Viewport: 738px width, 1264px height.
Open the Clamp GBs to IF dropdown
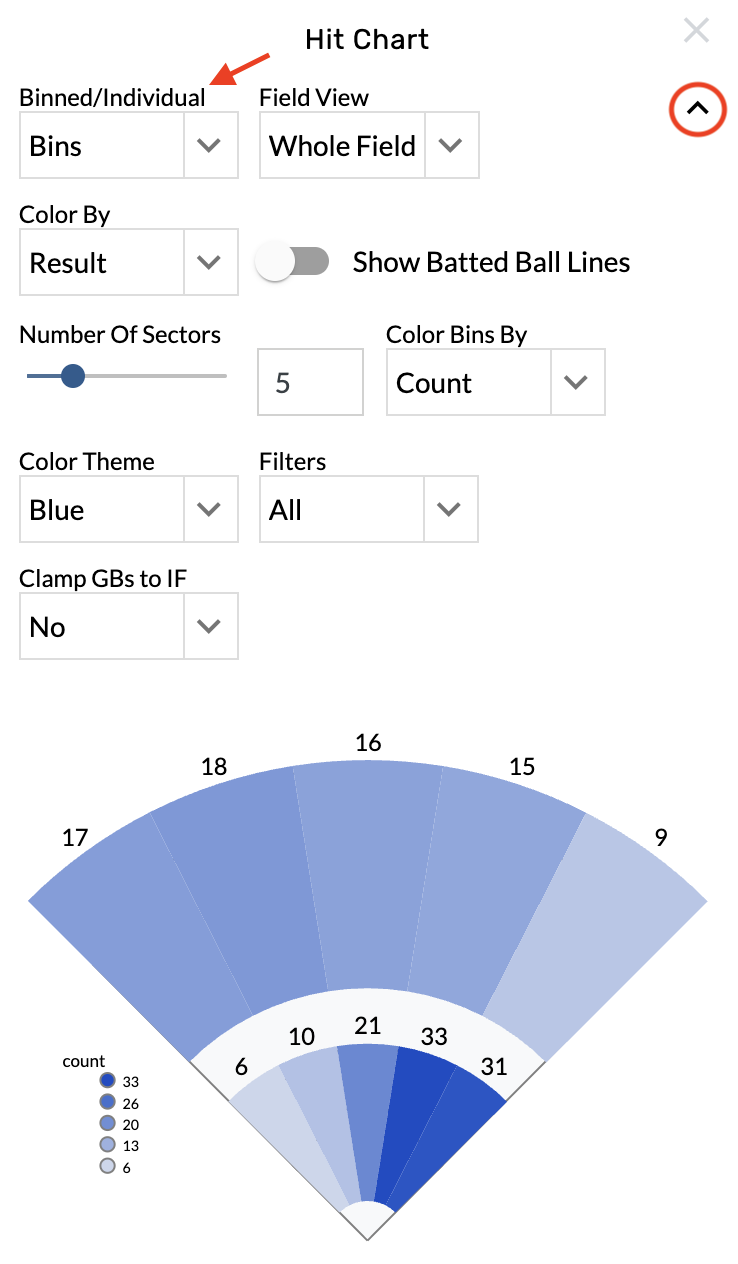pos(129,627)
